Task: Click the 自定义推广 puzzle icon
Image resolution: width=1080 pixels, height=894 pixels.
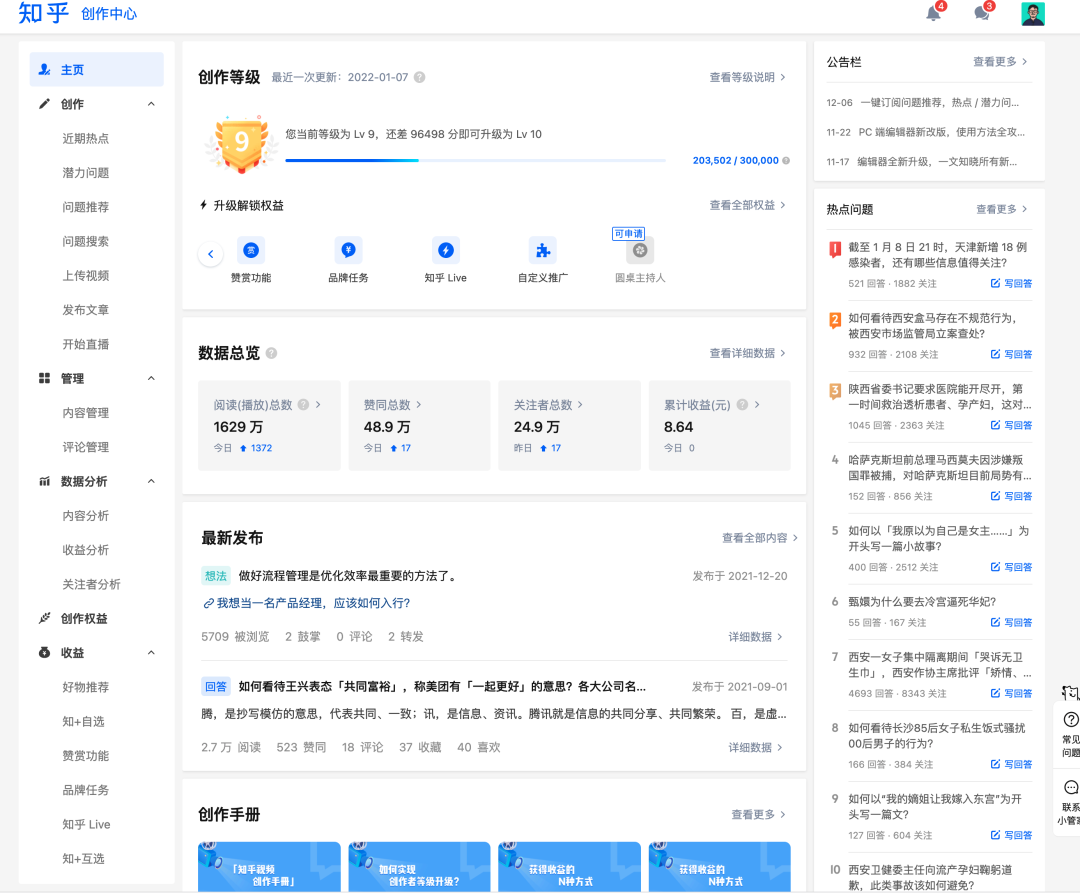Action: [543, 250]
